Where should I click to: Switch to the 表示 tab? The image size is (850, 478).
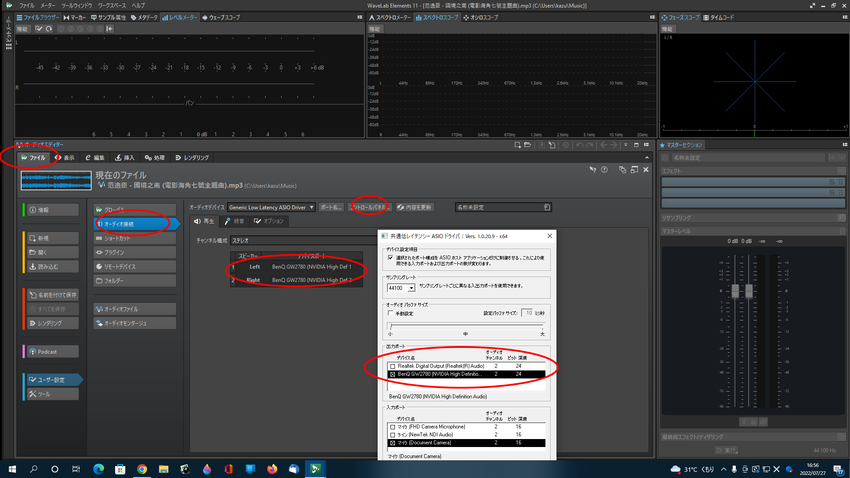click(x=65, y=158)
